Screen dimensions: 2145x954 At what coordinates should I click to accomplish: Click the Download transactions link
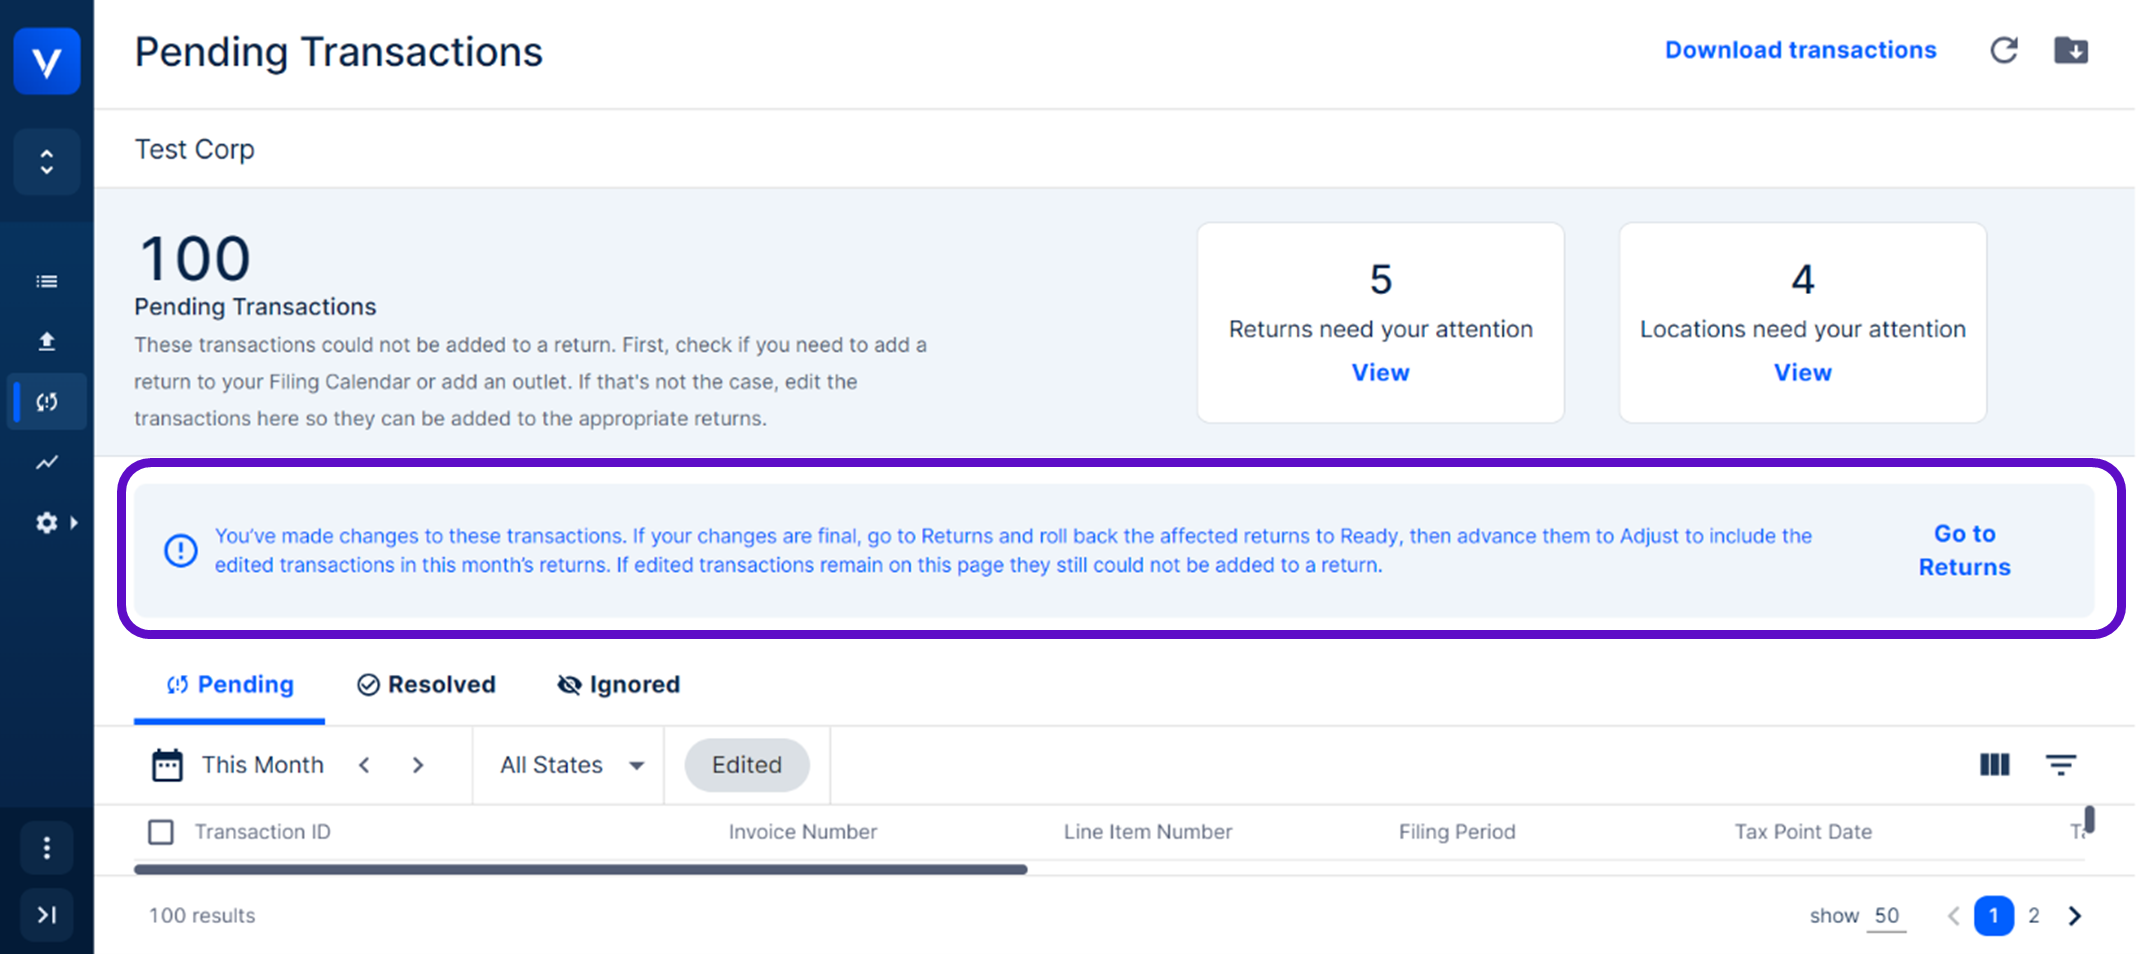click(x=1800, y=50)
